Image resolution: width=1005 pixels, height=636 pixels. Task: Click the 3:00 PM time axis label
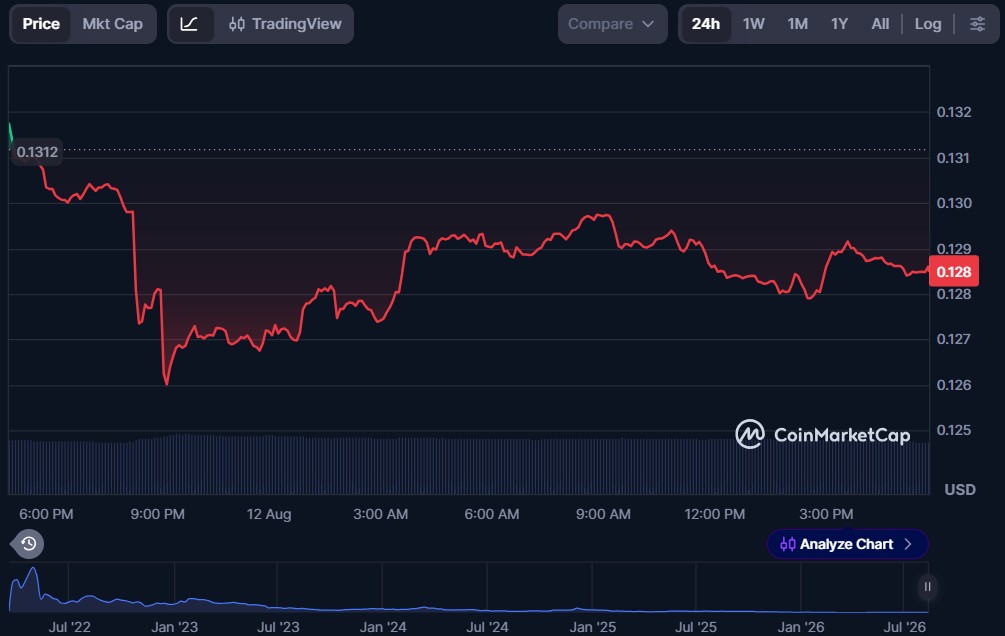coord(826,514)
